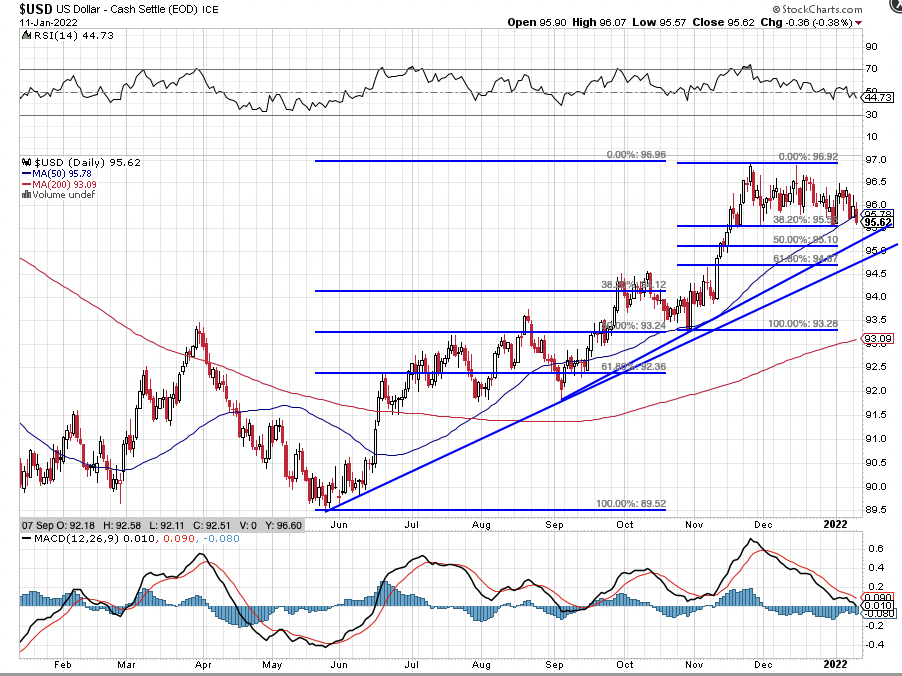Image resolution: width=902 pixels, height=676 pixels.
Task: Click the 'Dec' label directly under the price panel
Action: (x=763, y=524)
